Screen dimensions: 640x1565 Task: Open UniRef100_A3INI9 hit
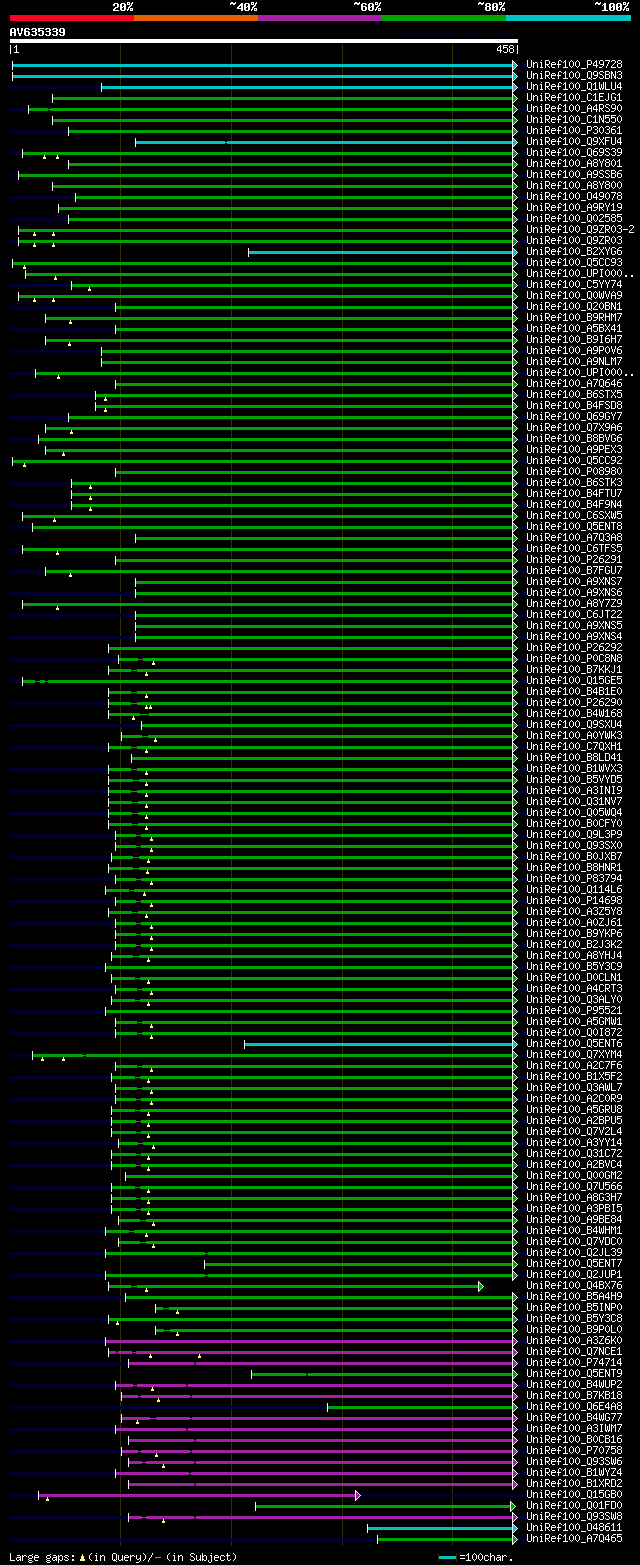tap(574, 790)
